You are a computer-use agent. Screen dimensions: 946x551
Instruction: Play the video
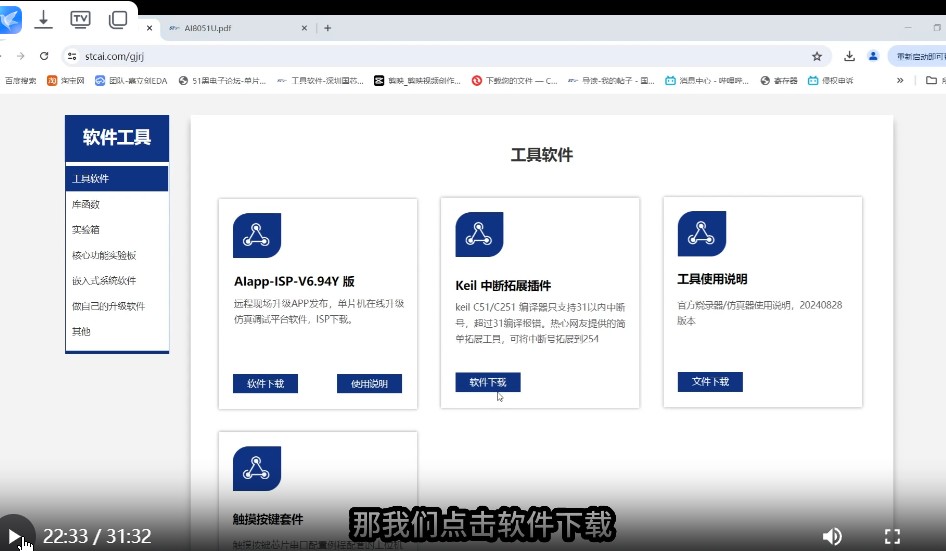click(x=14, y=536)
